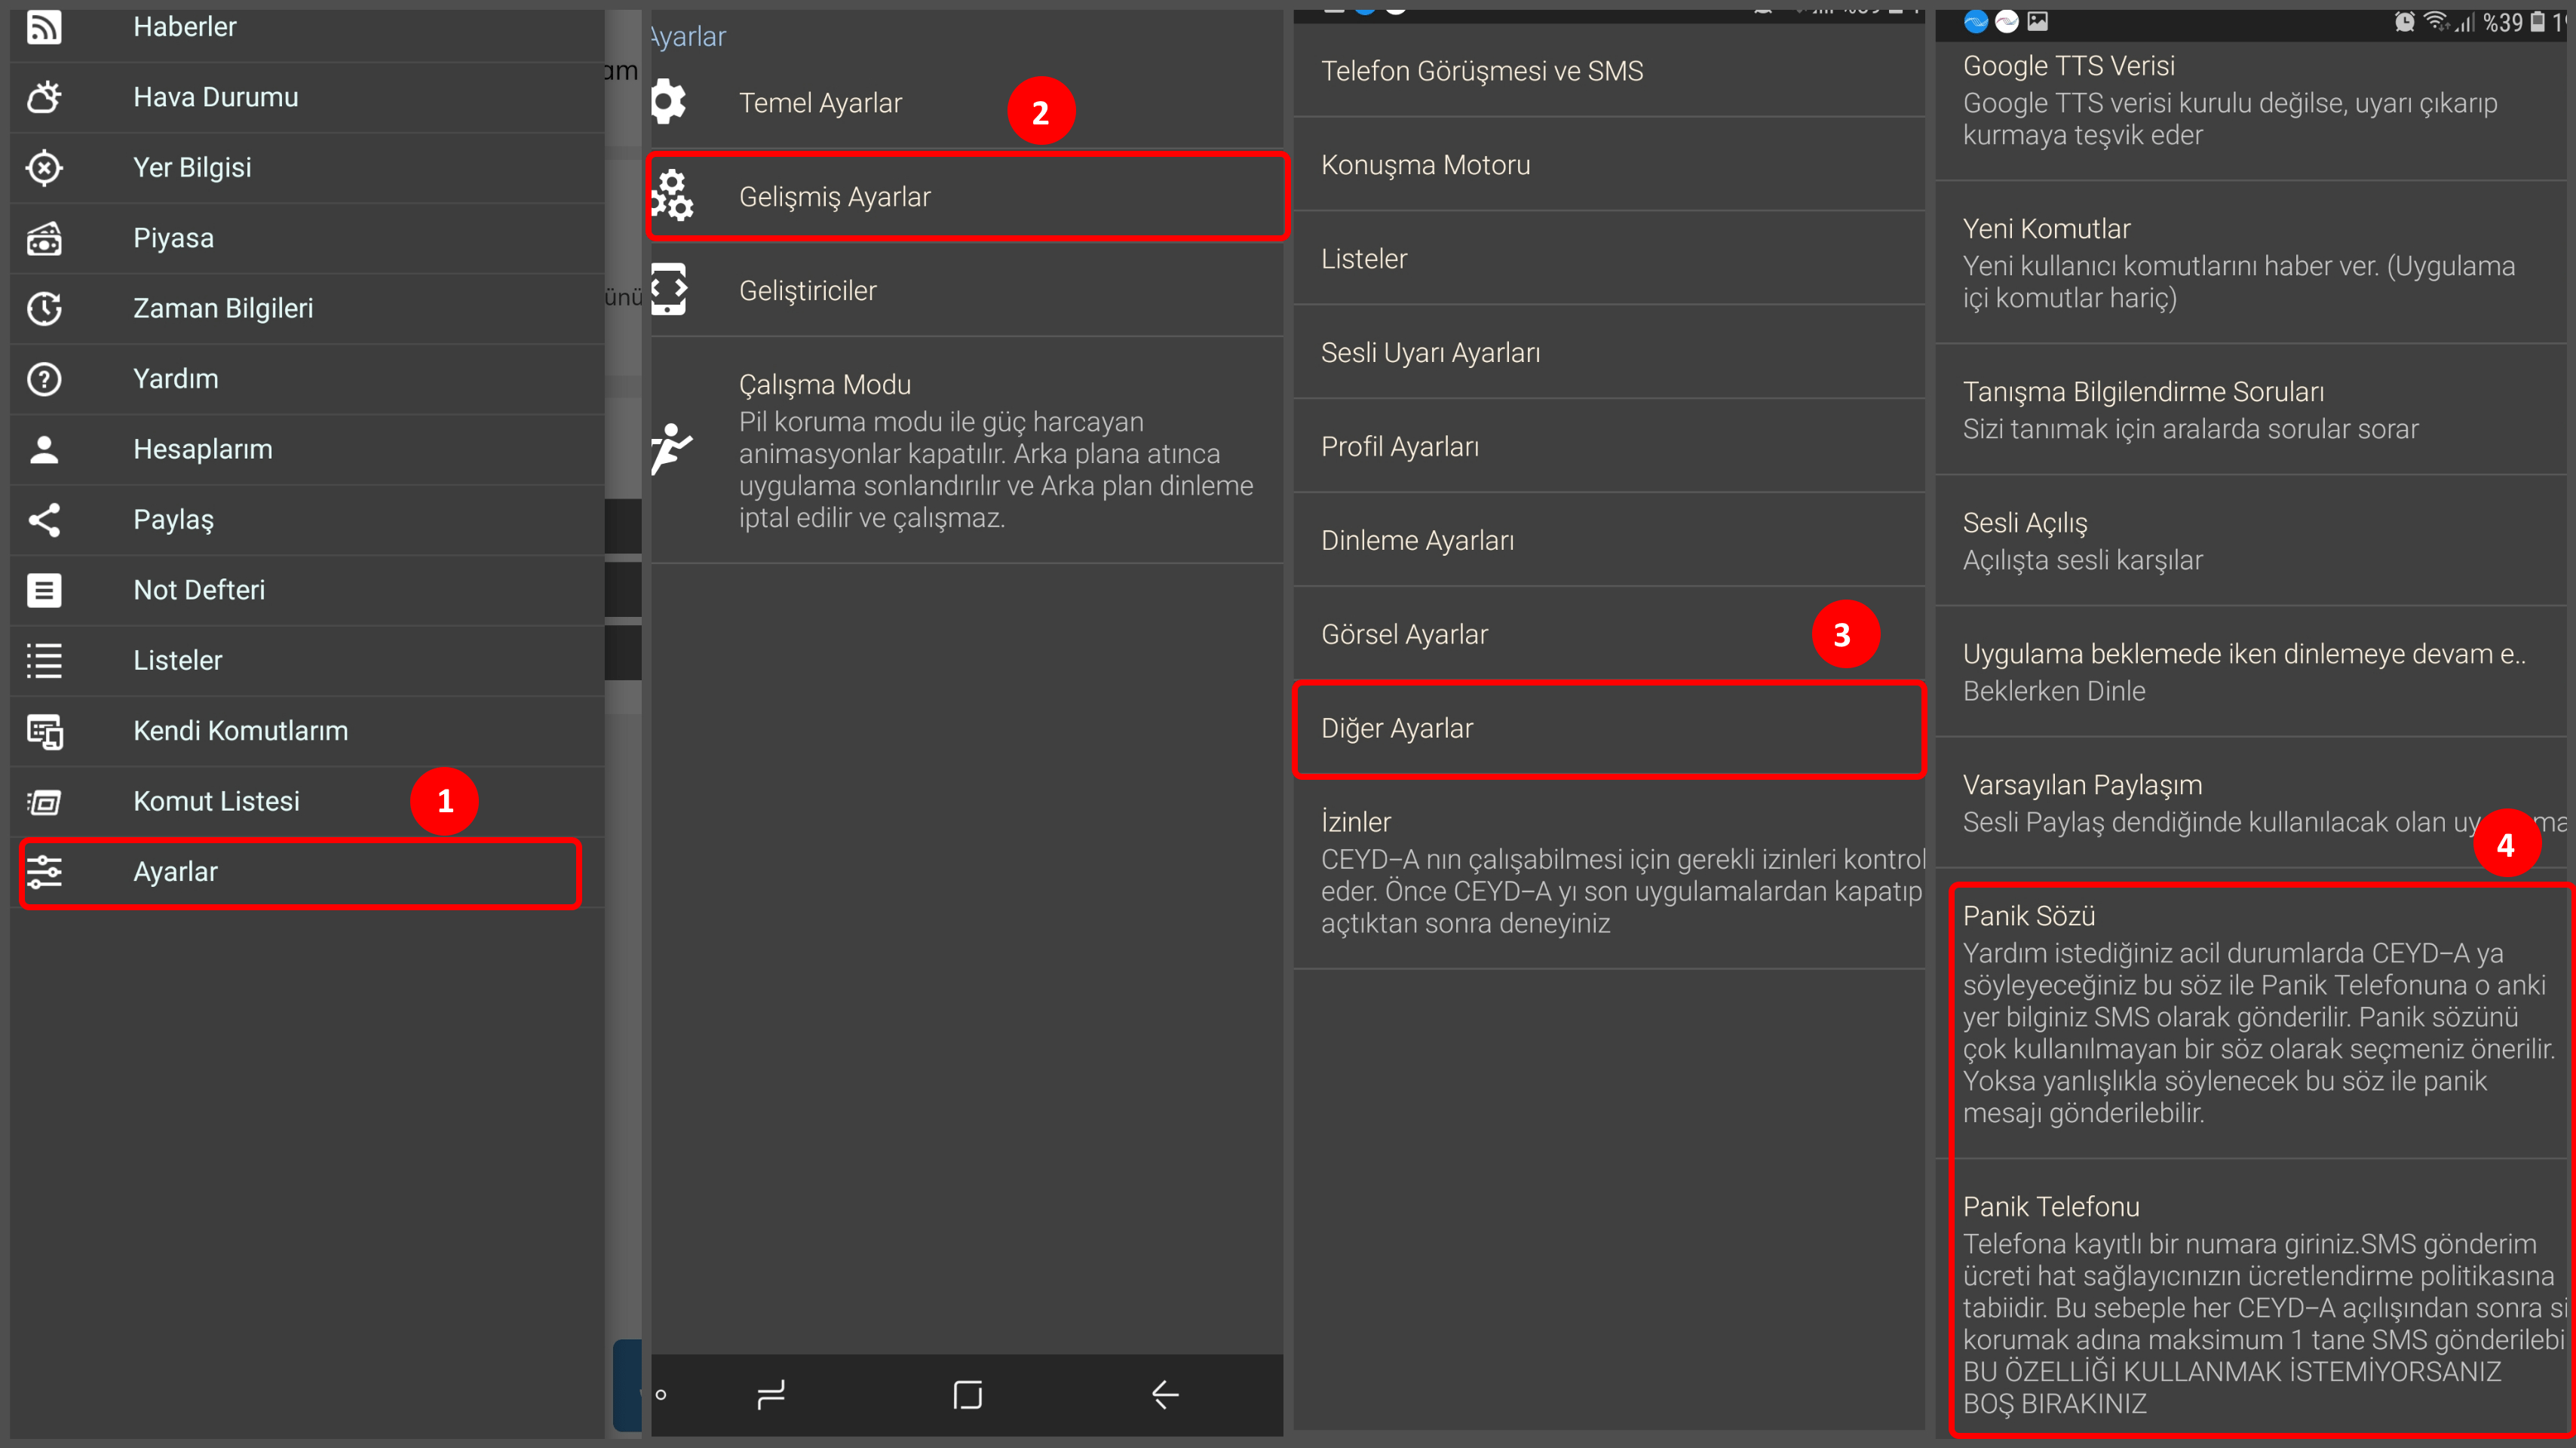Viewport: 2576px width, 1448px height.
Task: Tap the Geliştiriciler code phone icon
Action: point(669,290)
